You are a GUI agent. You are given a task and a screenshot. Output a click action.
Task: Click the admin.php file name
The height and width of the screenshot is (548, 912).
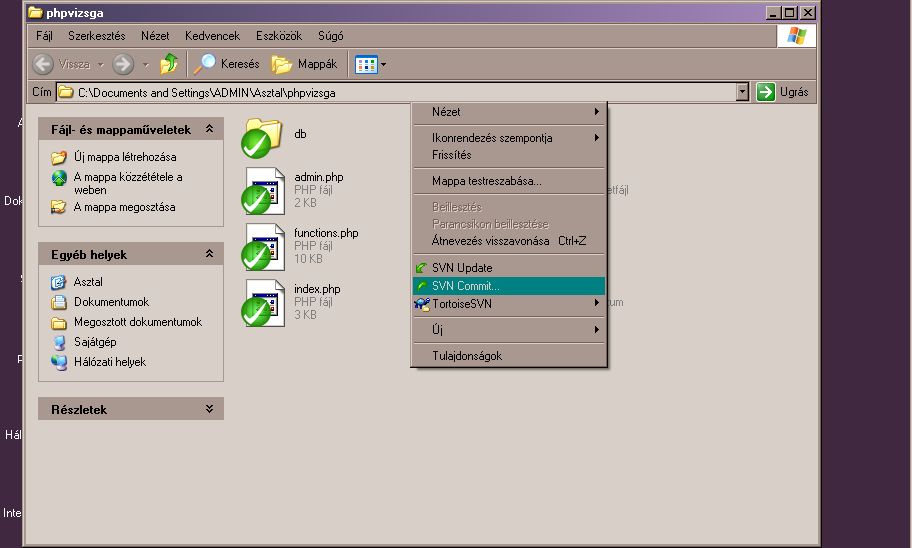(319, 177)
